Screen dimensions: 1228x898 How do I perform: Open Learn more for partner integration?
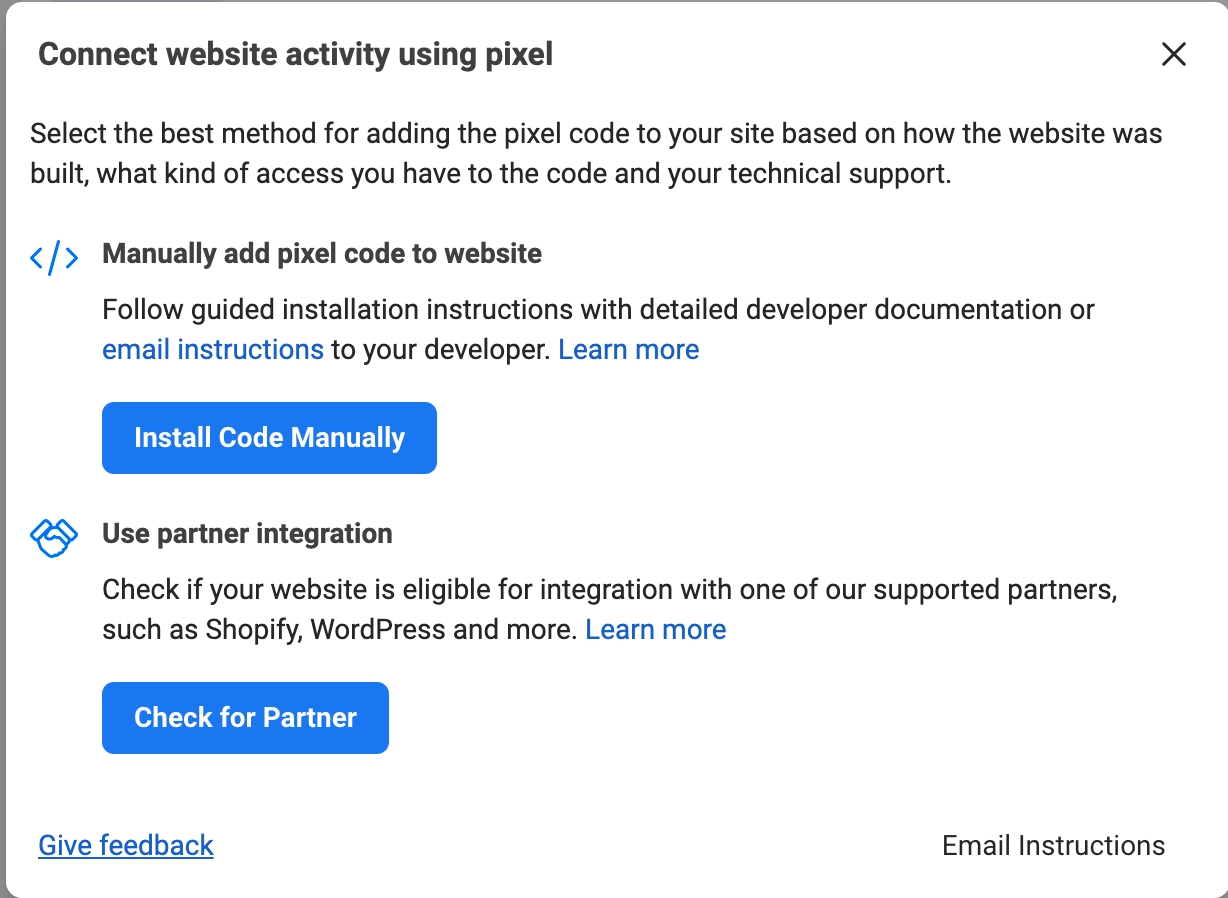[655, 630]
